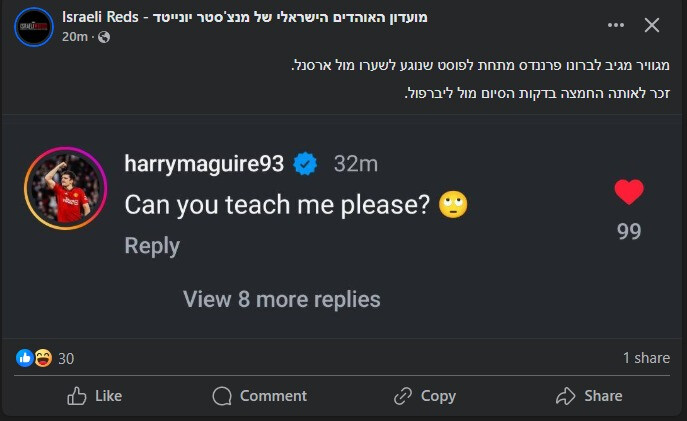Like the post with thumbs-up button
The height and width of the screenshot is (421, 687).
pyautogui.click(x=94, y=396)
